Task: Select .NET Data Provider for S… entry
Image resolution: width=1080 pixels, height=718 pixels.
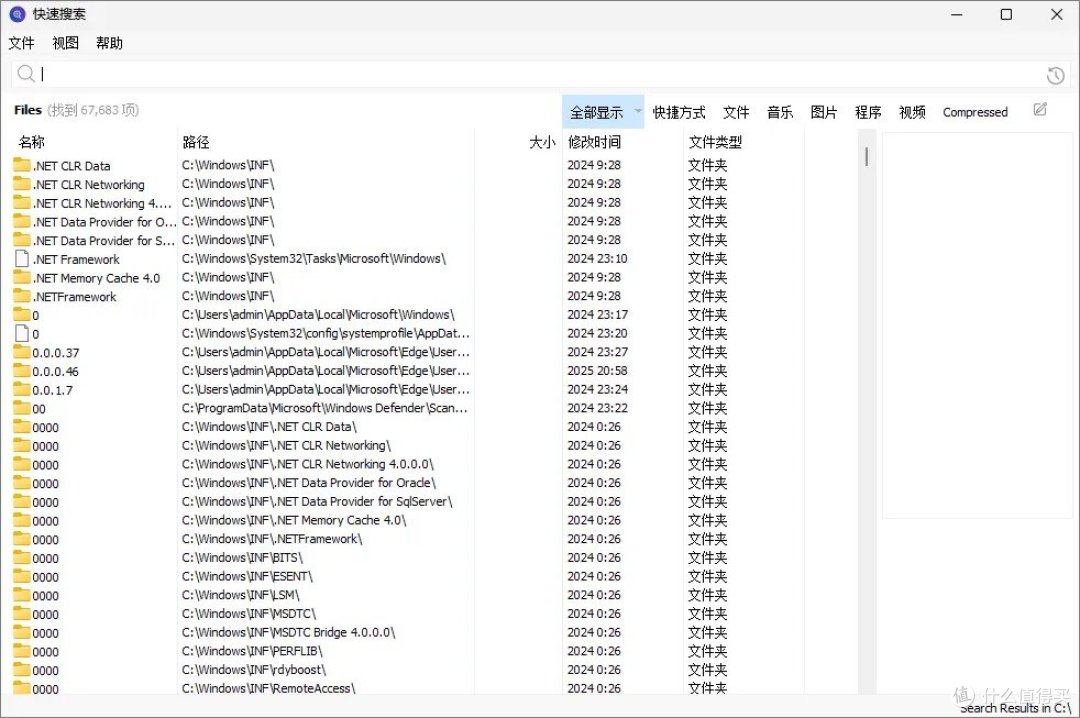Action: (x=103, y=240)
